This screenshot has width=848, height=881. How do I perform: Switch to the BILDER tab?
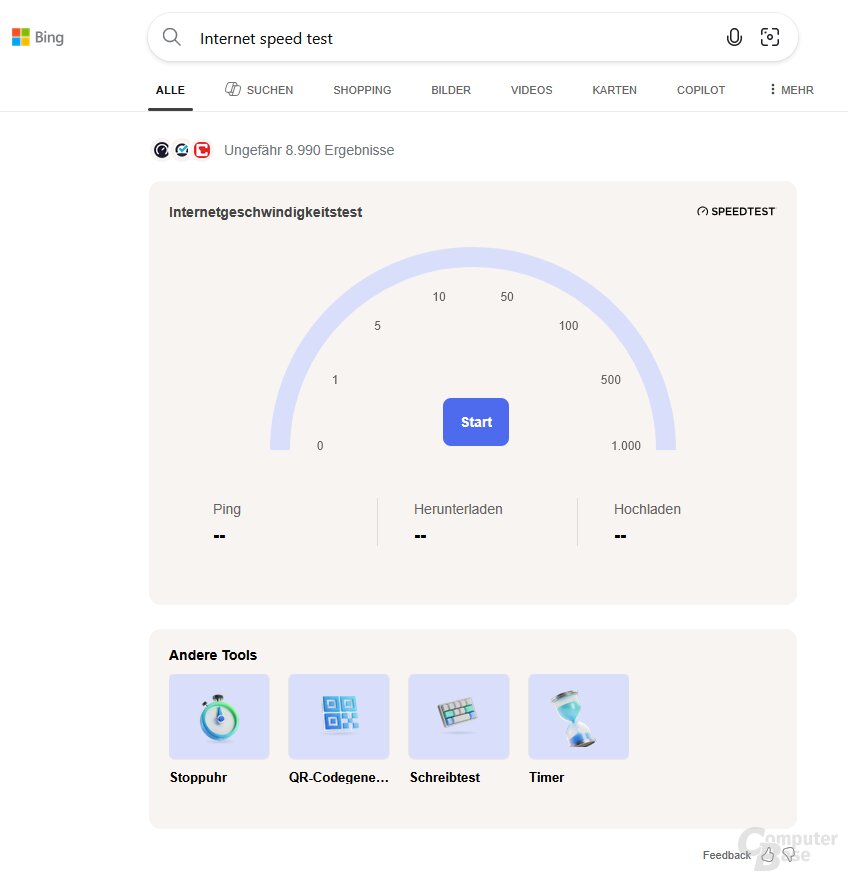point(451,90)
